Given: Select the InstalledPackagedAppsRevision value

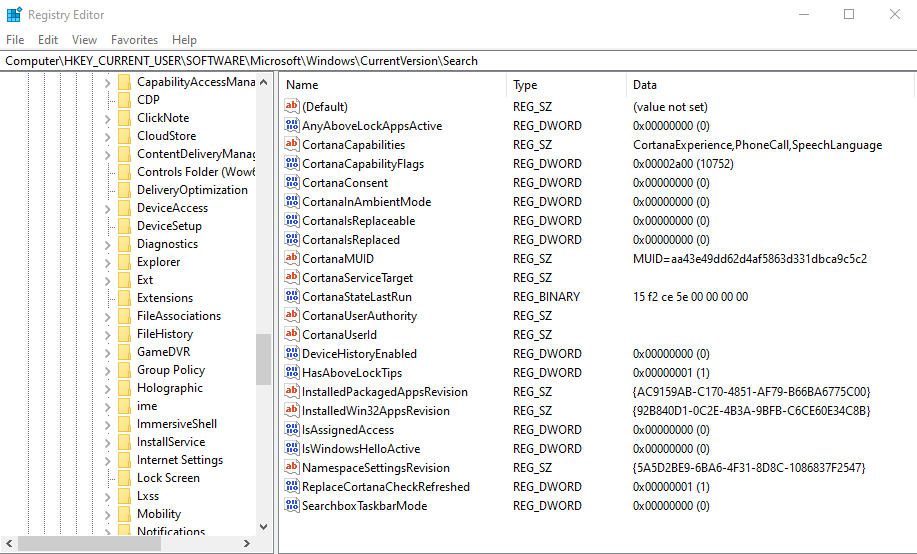Looking at the screenshot, I should pyautogui.click(x=385, y=391).
